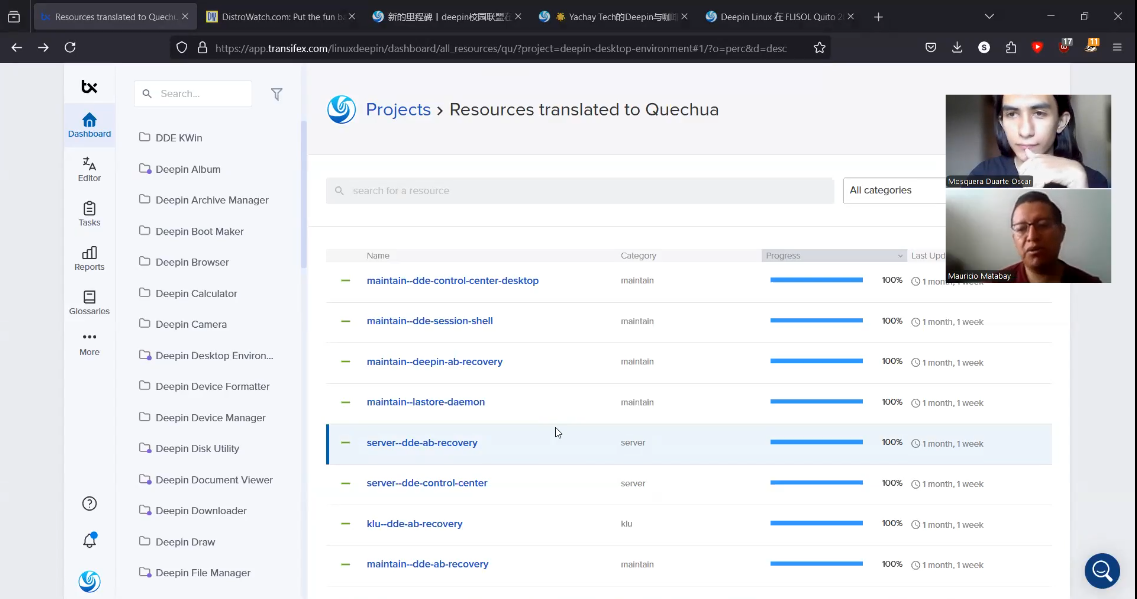Click the Transifex logo in the sidebar
Image resolution: width=1137 pixels, height=599 pixels.
(x=89, y=87)
